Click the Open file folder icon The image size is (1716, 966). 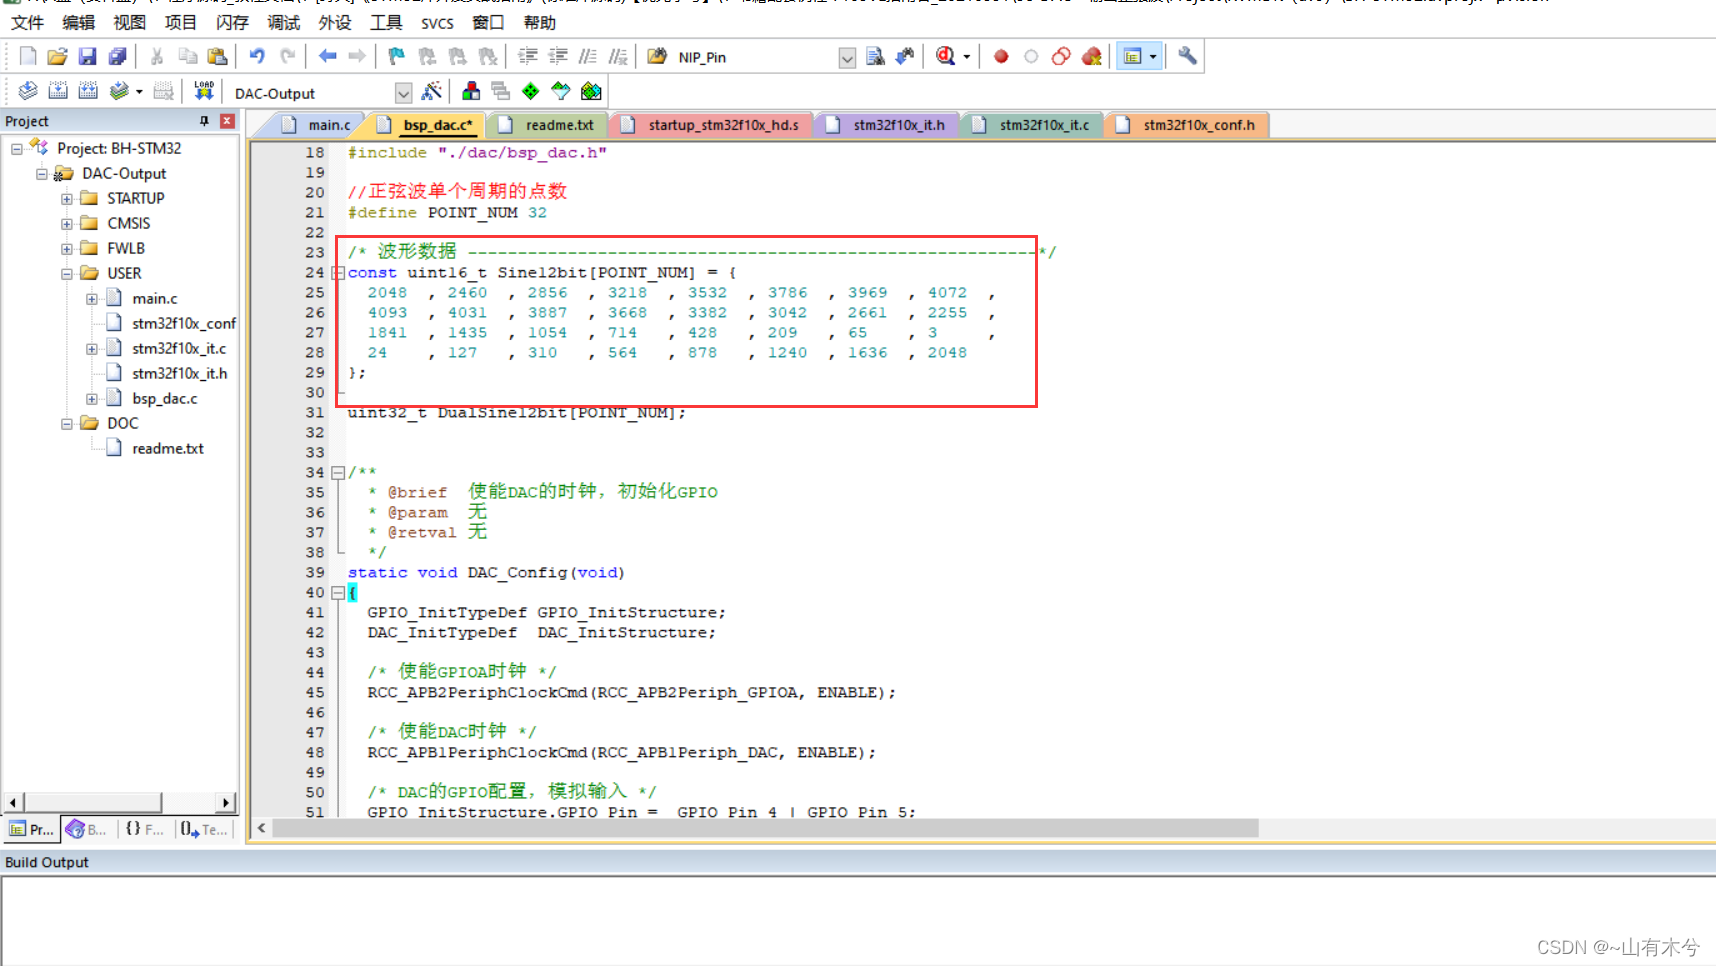coord(57,57)
